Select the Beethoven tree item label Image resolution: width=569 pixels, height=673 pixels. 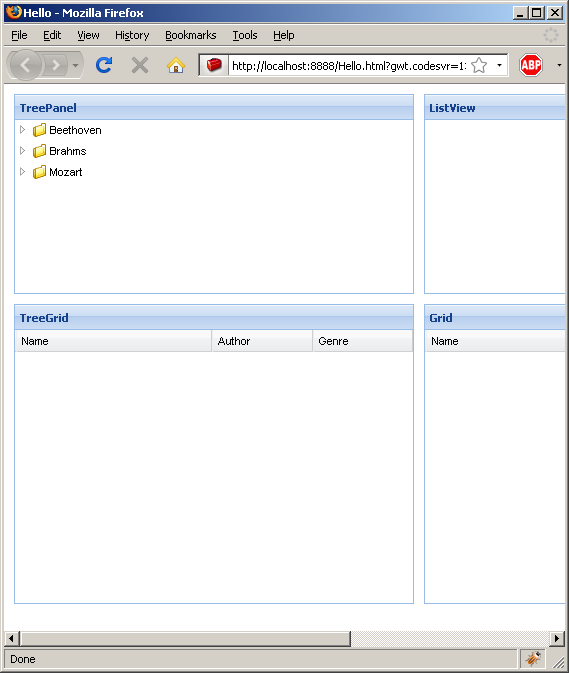point(75,130)
